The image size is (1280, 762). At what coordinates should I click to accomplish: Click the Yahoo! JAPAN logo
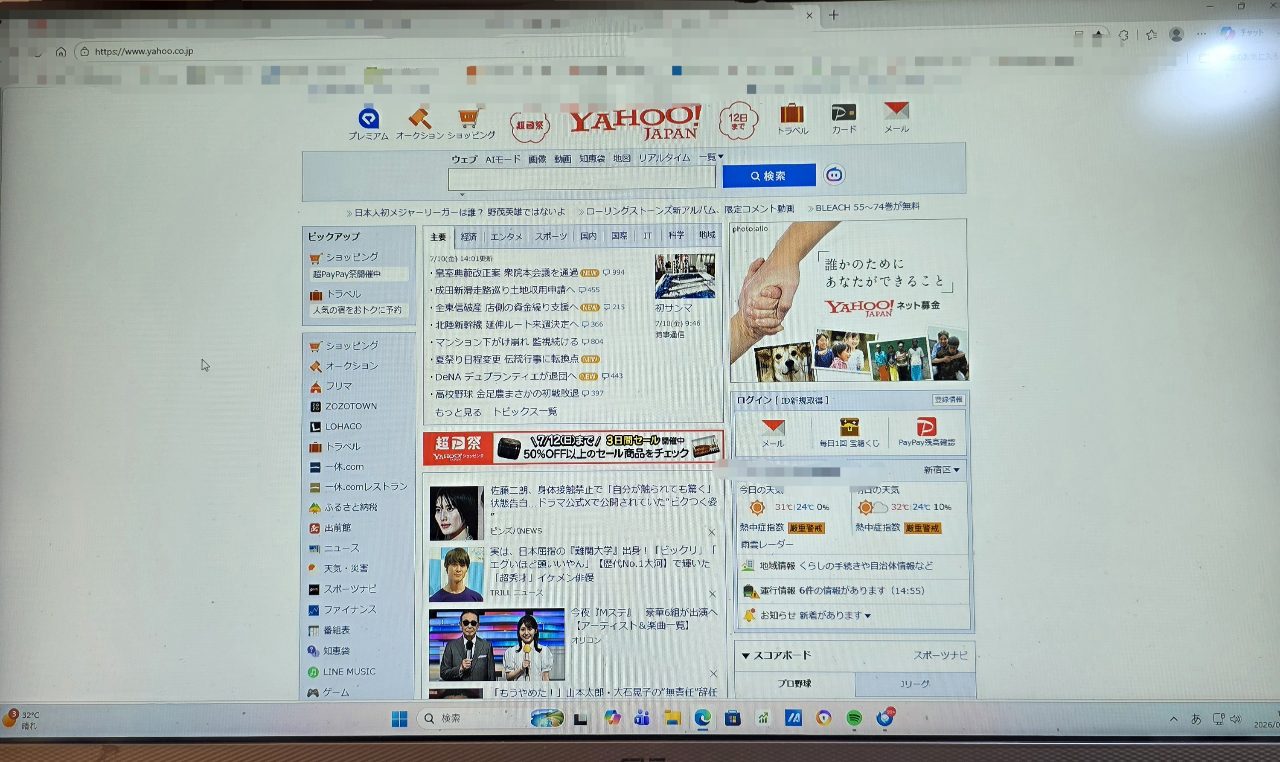click(635, 121)
